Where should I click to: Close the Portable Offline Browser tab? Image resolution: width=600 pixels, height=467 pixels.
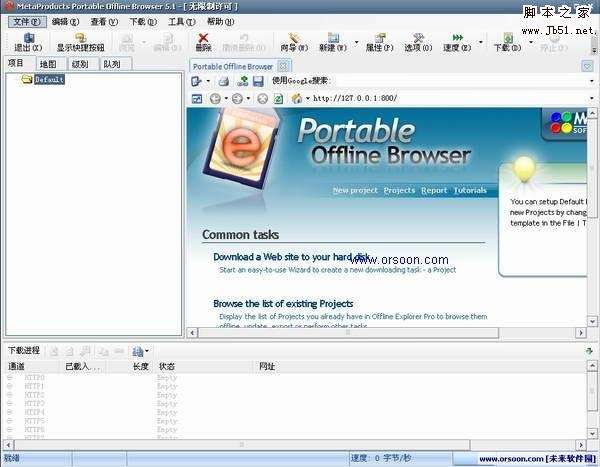tap(283, 66)
